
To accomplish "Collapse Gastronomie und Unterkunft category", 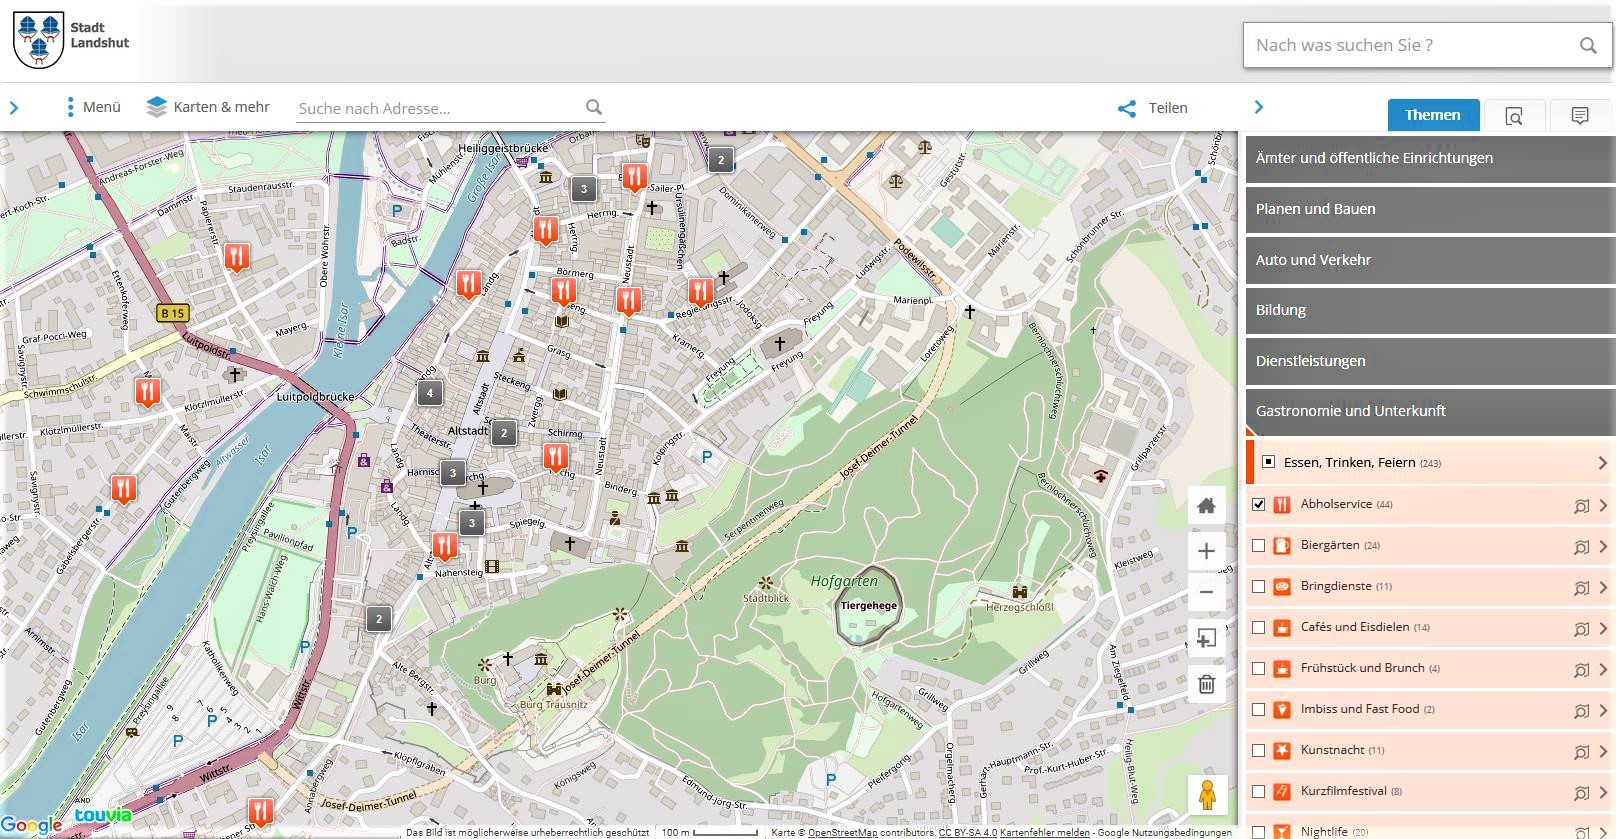I will (x=1429, y=411).
